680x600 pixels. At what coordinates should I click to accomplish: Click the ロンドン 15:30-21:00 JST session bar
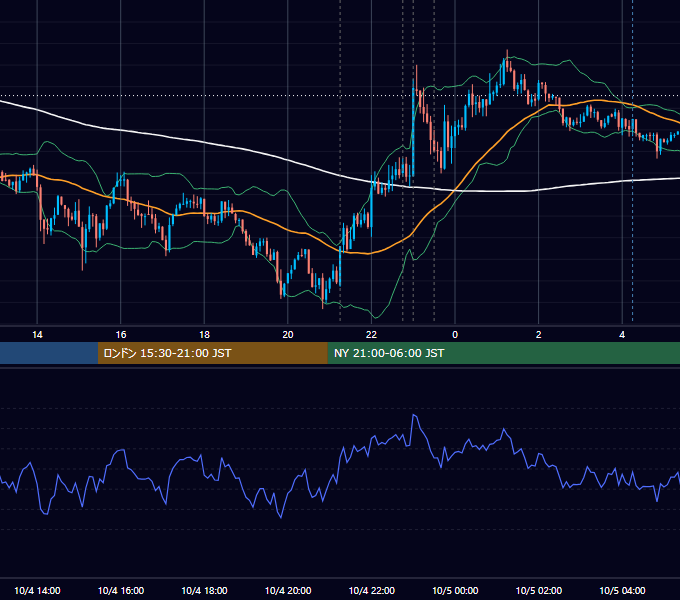(x=212, y=353)
